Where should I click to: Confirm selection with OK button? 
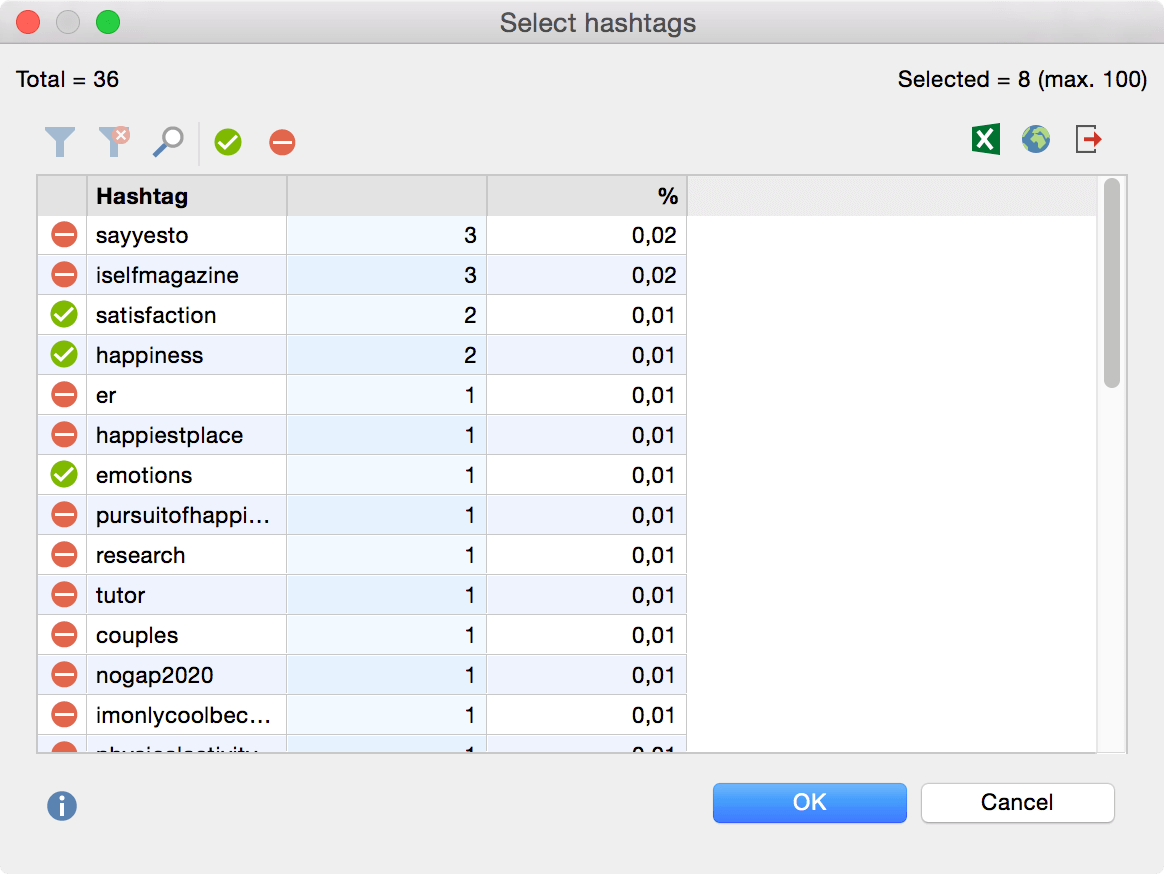tap(809, 802)
